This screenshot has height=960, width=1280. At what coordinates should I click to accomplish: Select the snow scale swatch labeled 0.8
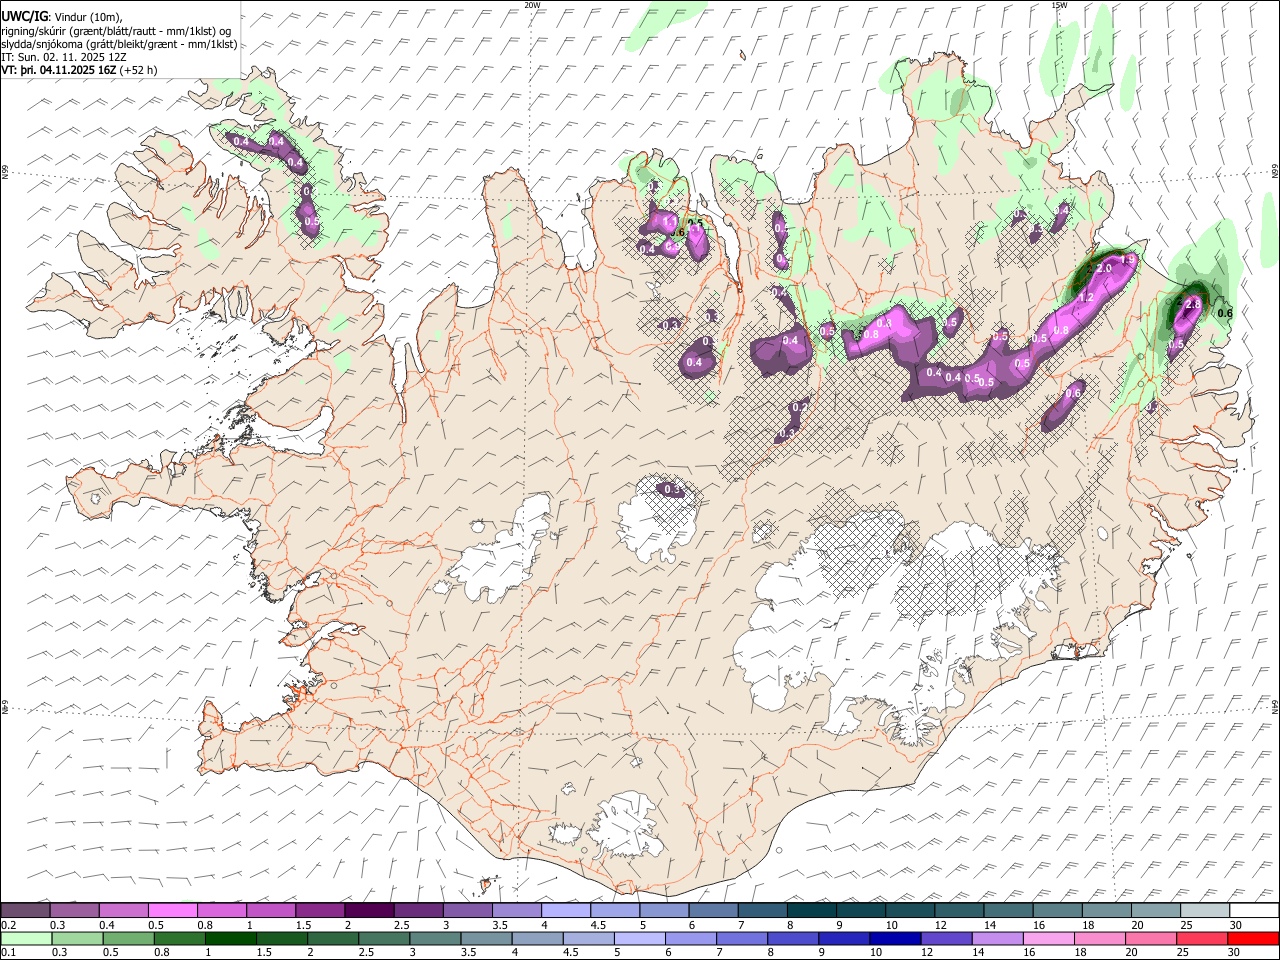tap(221, 910)
